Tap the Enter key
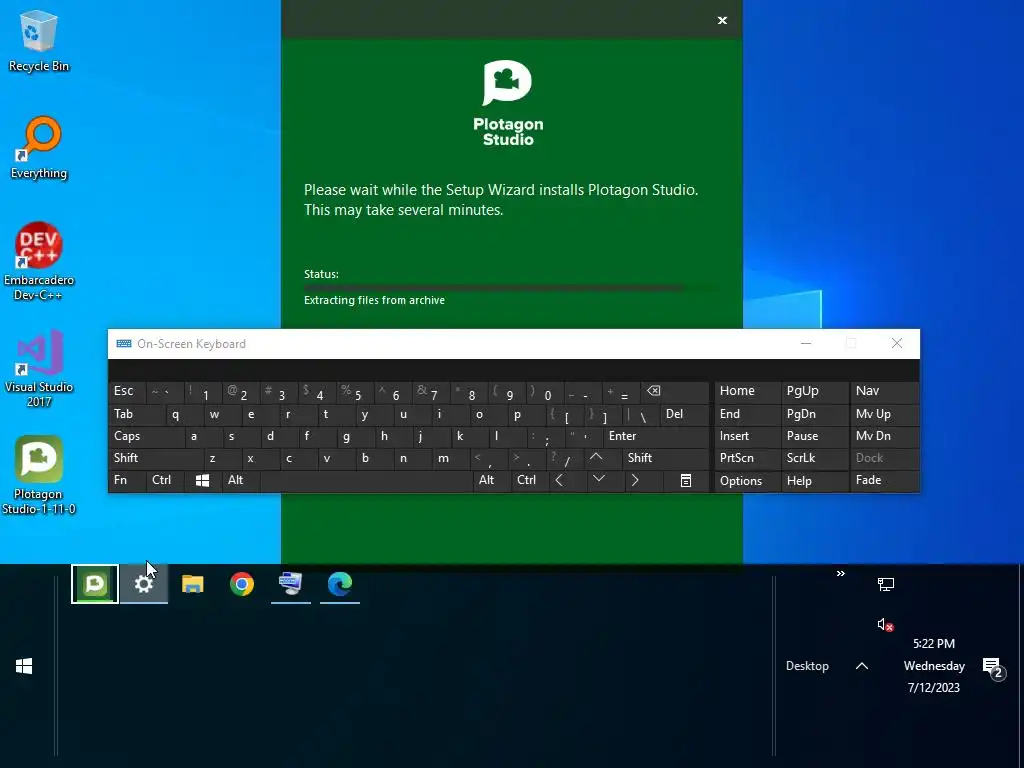 656,436
